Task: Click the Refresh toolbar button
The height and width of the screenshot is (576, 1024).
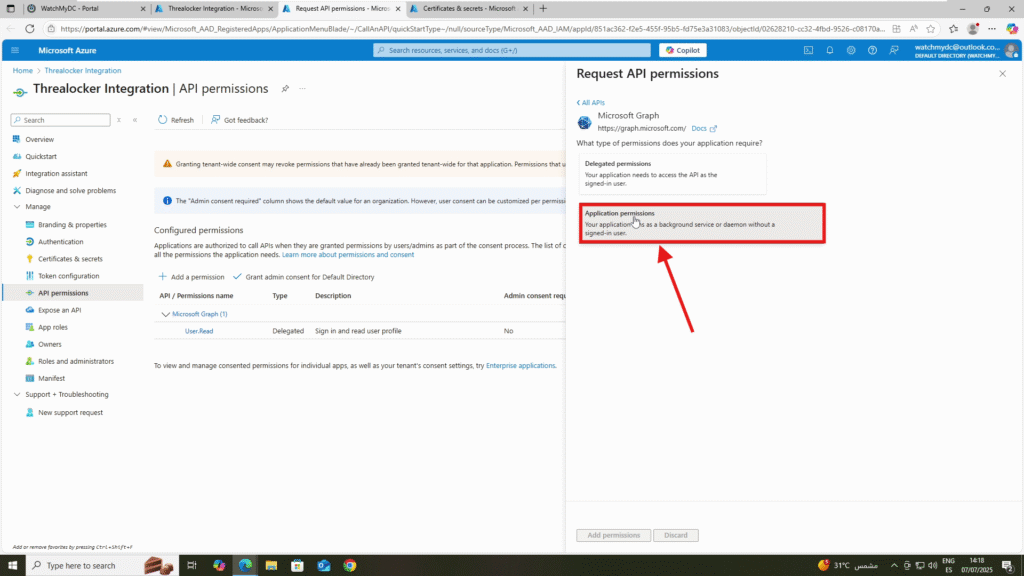Action: (x=176, y=120)
